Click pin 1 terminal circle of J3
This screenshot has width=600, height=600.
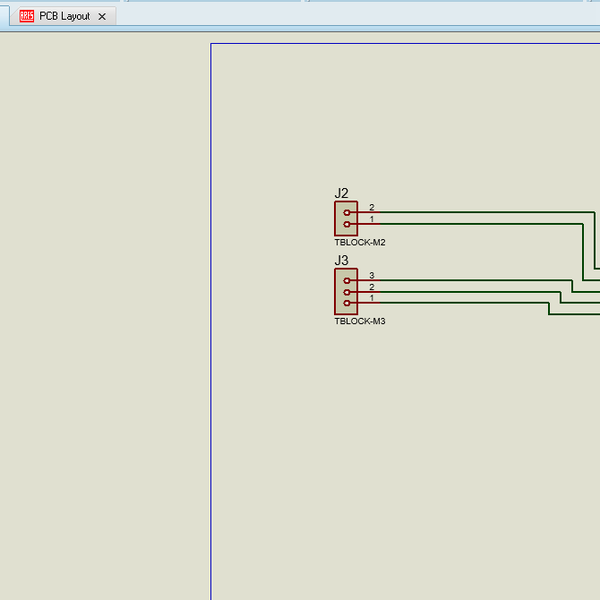point(347,303)
